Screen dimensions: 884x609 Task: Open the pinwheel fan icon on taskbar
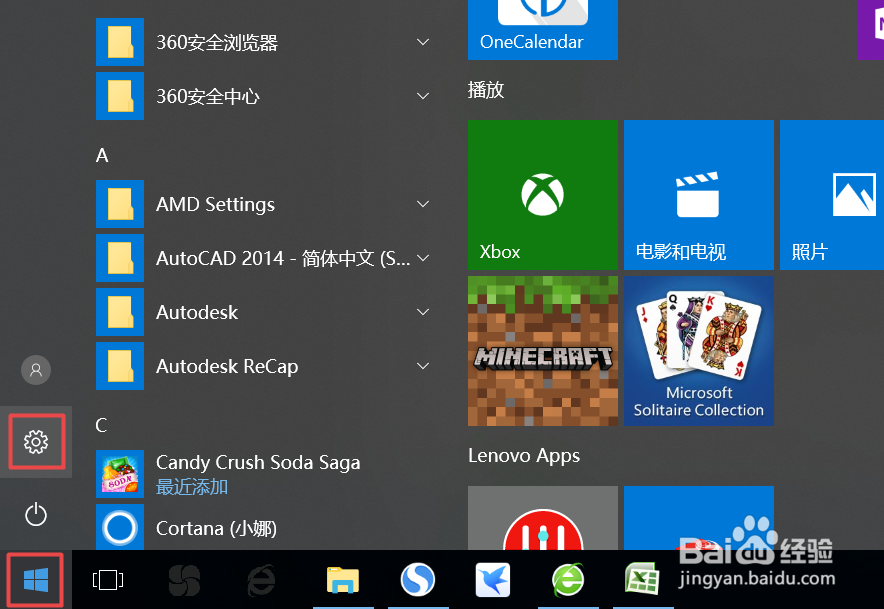[x=184, y=580]
